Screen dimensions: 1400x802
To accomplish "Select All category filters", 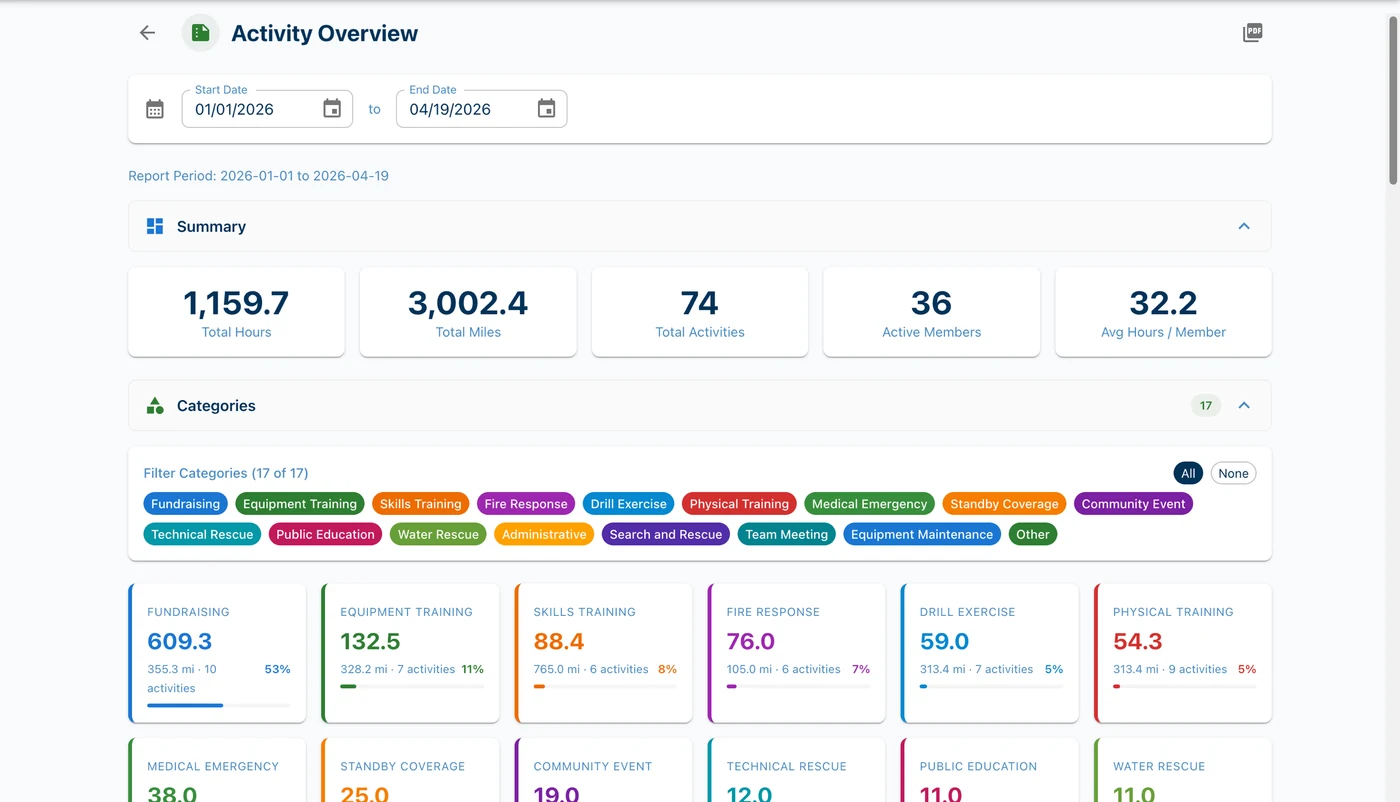I will coord(1188,473).
